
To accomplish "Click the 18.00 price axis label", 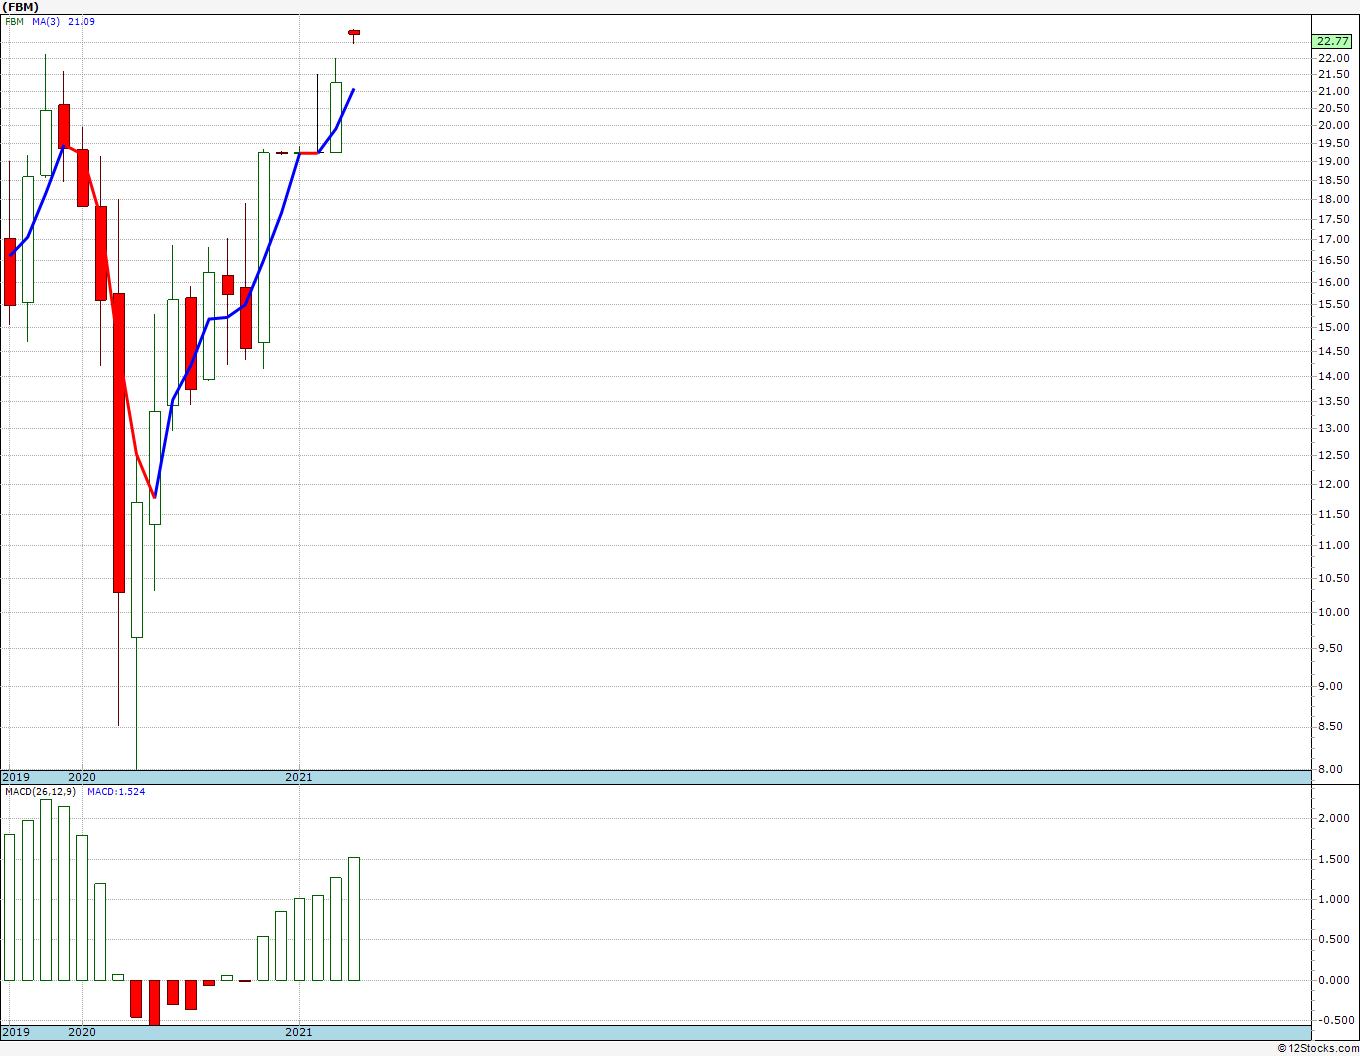I will click(1332, 199).
